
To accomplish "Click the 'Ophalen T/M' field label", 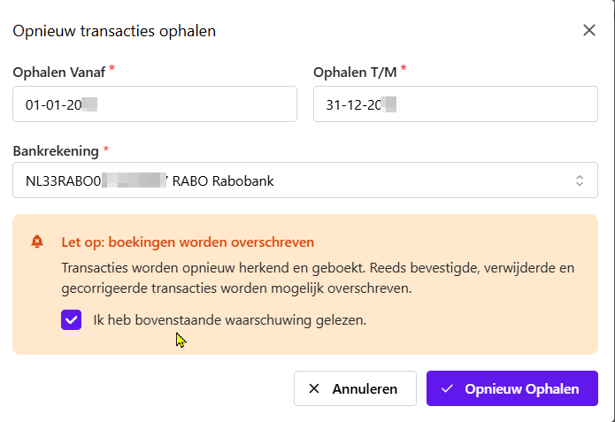I will (x=355, y=72).
